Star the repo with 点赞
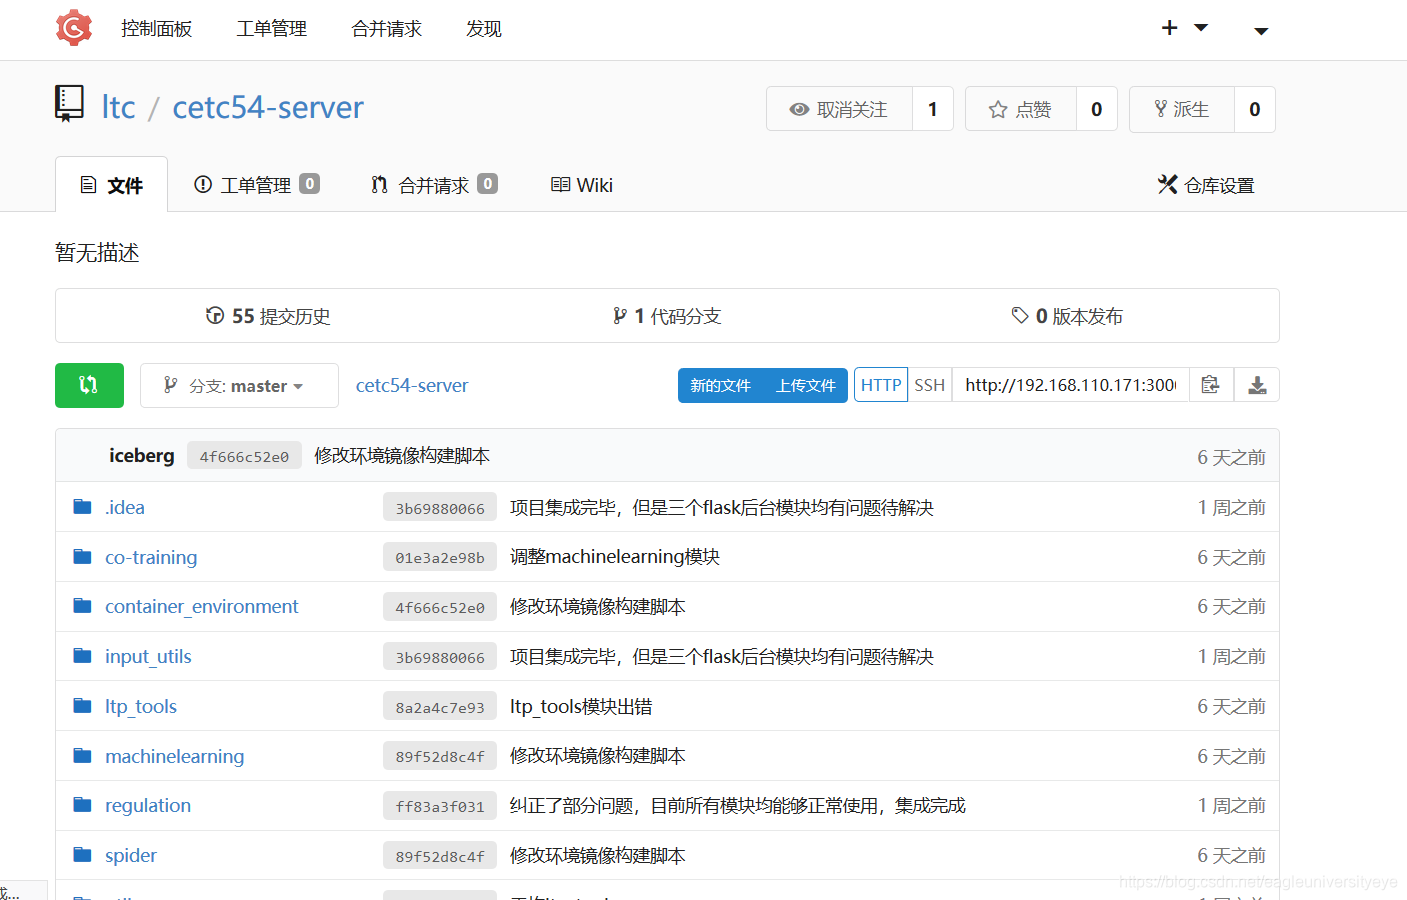Screen dimensions: 1407x900 tap(1021, 109)
